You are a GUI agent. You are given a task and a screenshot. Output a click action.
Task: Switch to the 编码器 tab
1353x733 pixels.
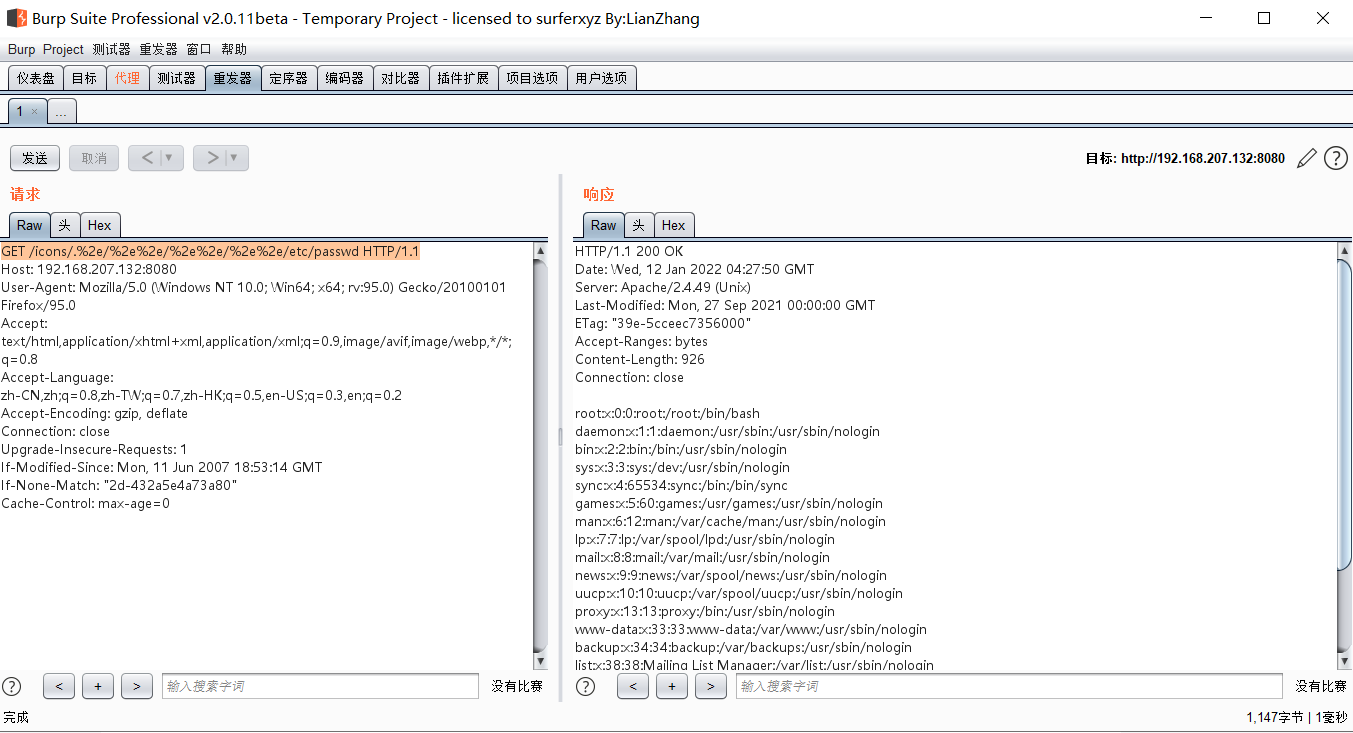(345, 78)
